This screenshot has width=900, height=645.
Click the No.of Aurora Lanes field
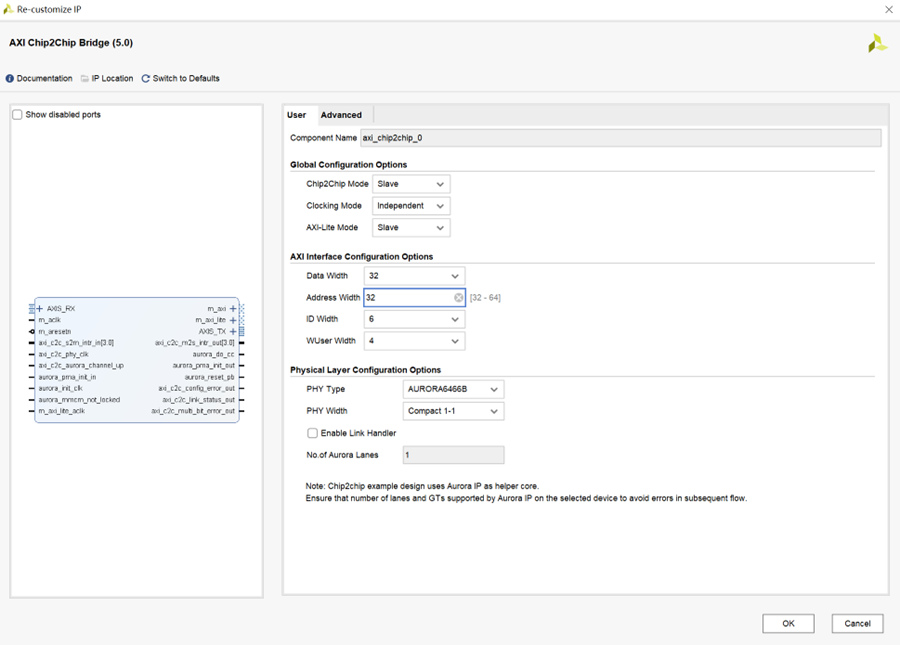453,455
